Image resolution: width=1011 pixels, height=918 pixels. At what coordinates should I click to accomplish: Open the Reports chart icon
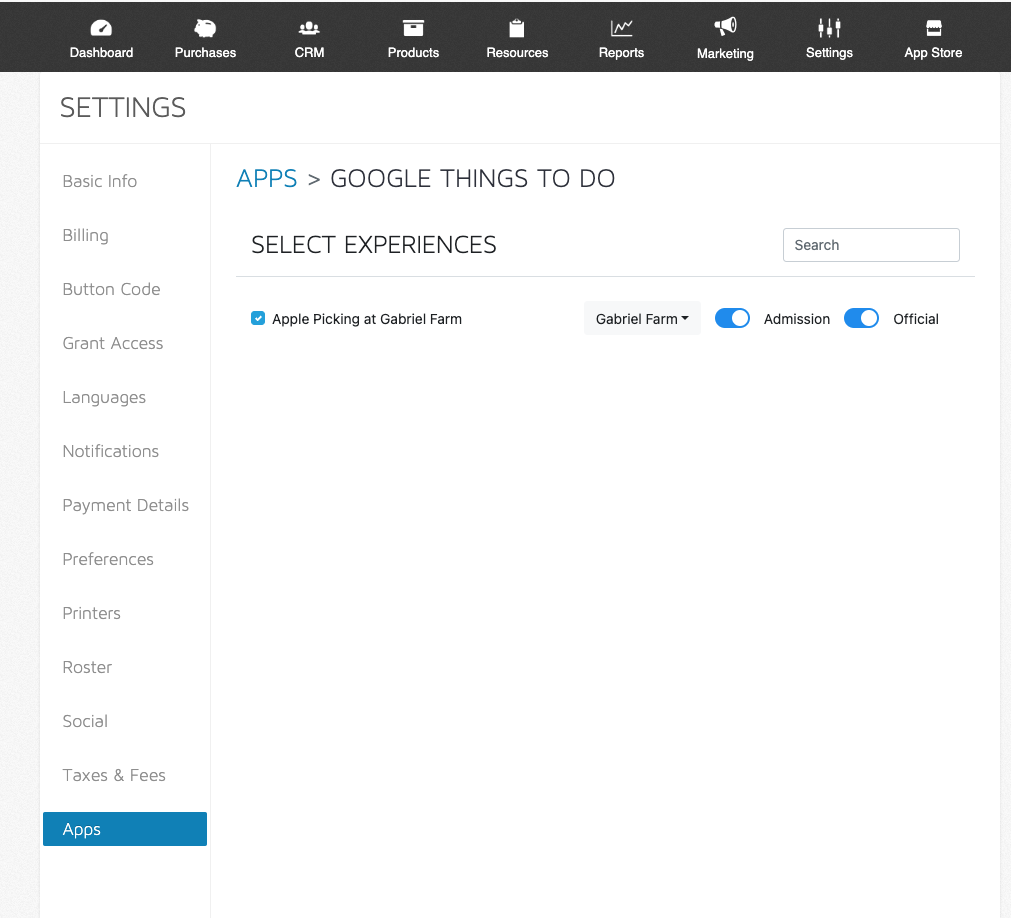tap(622, 28)
